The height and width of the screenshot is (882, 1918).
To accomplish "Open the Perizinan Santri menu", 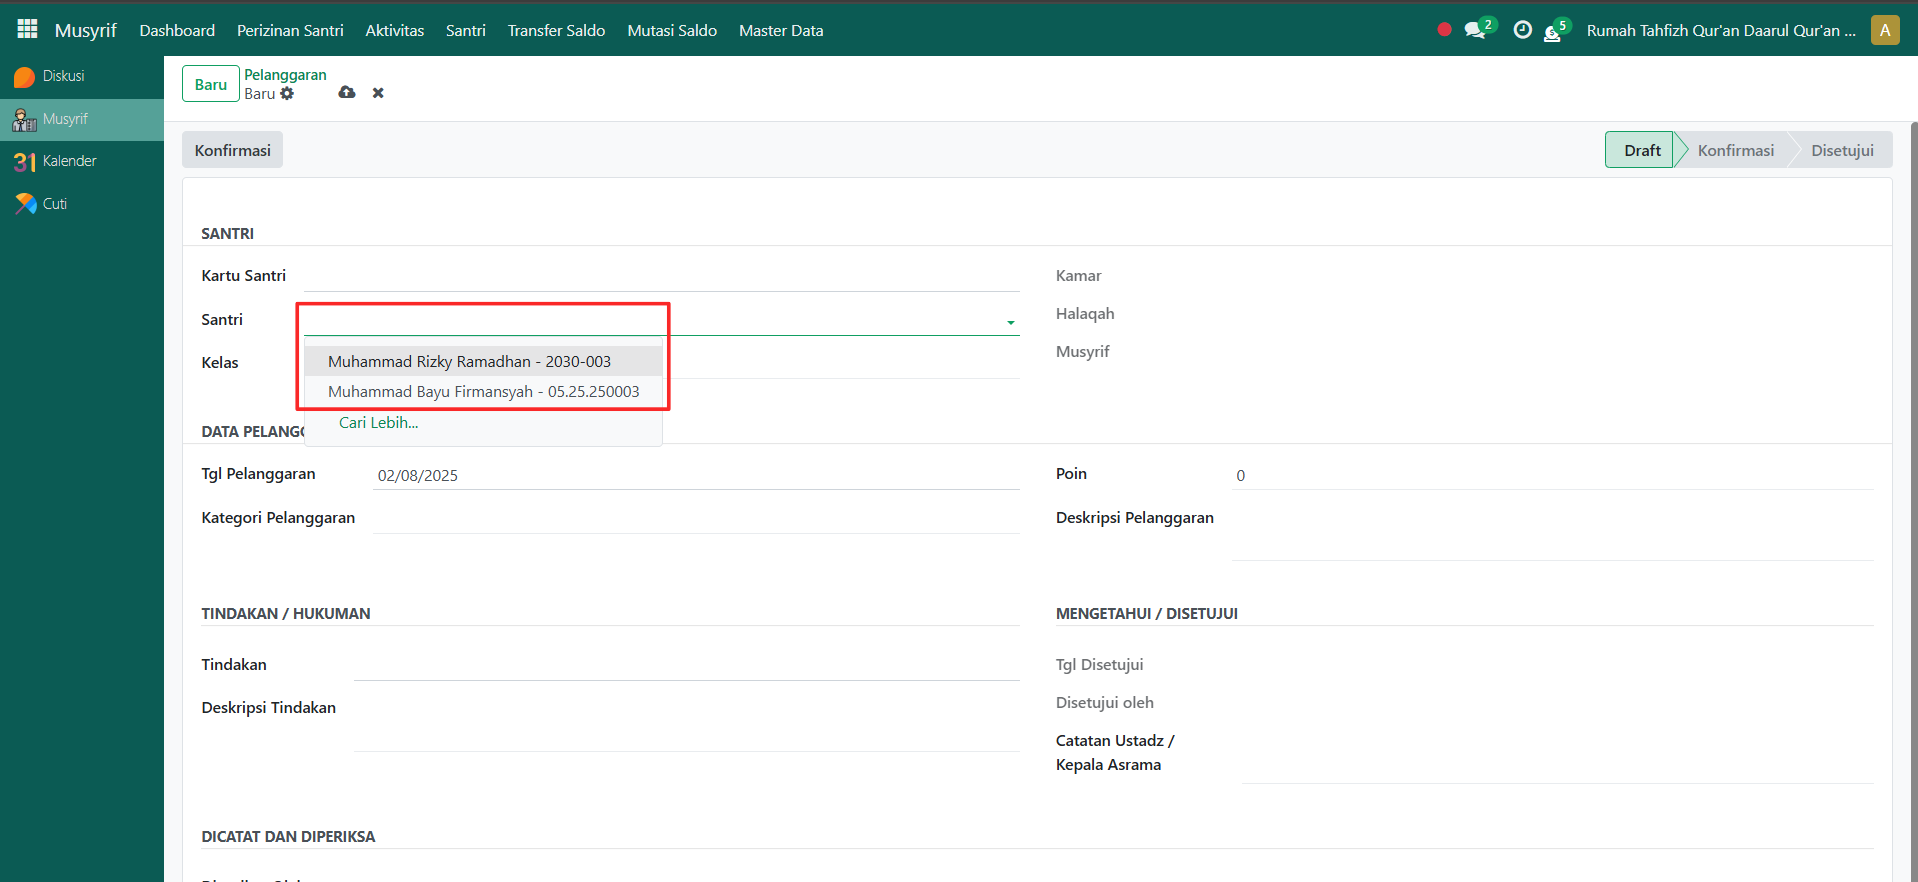I will (290, 30).
